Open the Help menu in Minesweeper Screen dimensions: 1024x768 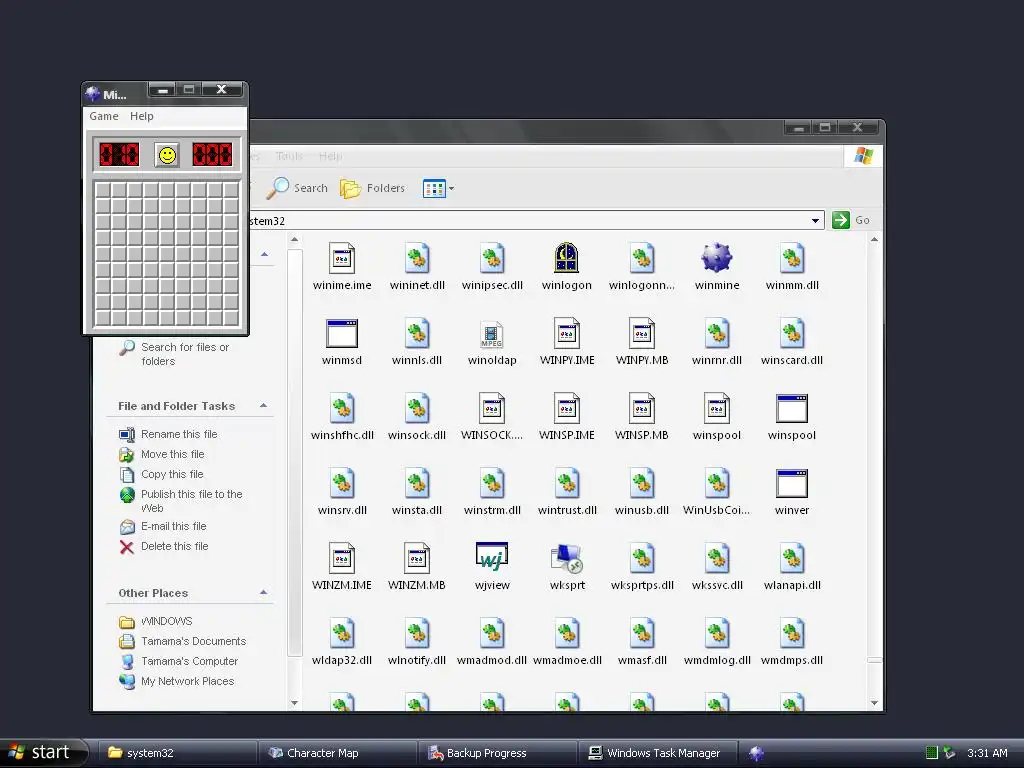[141, 116]
